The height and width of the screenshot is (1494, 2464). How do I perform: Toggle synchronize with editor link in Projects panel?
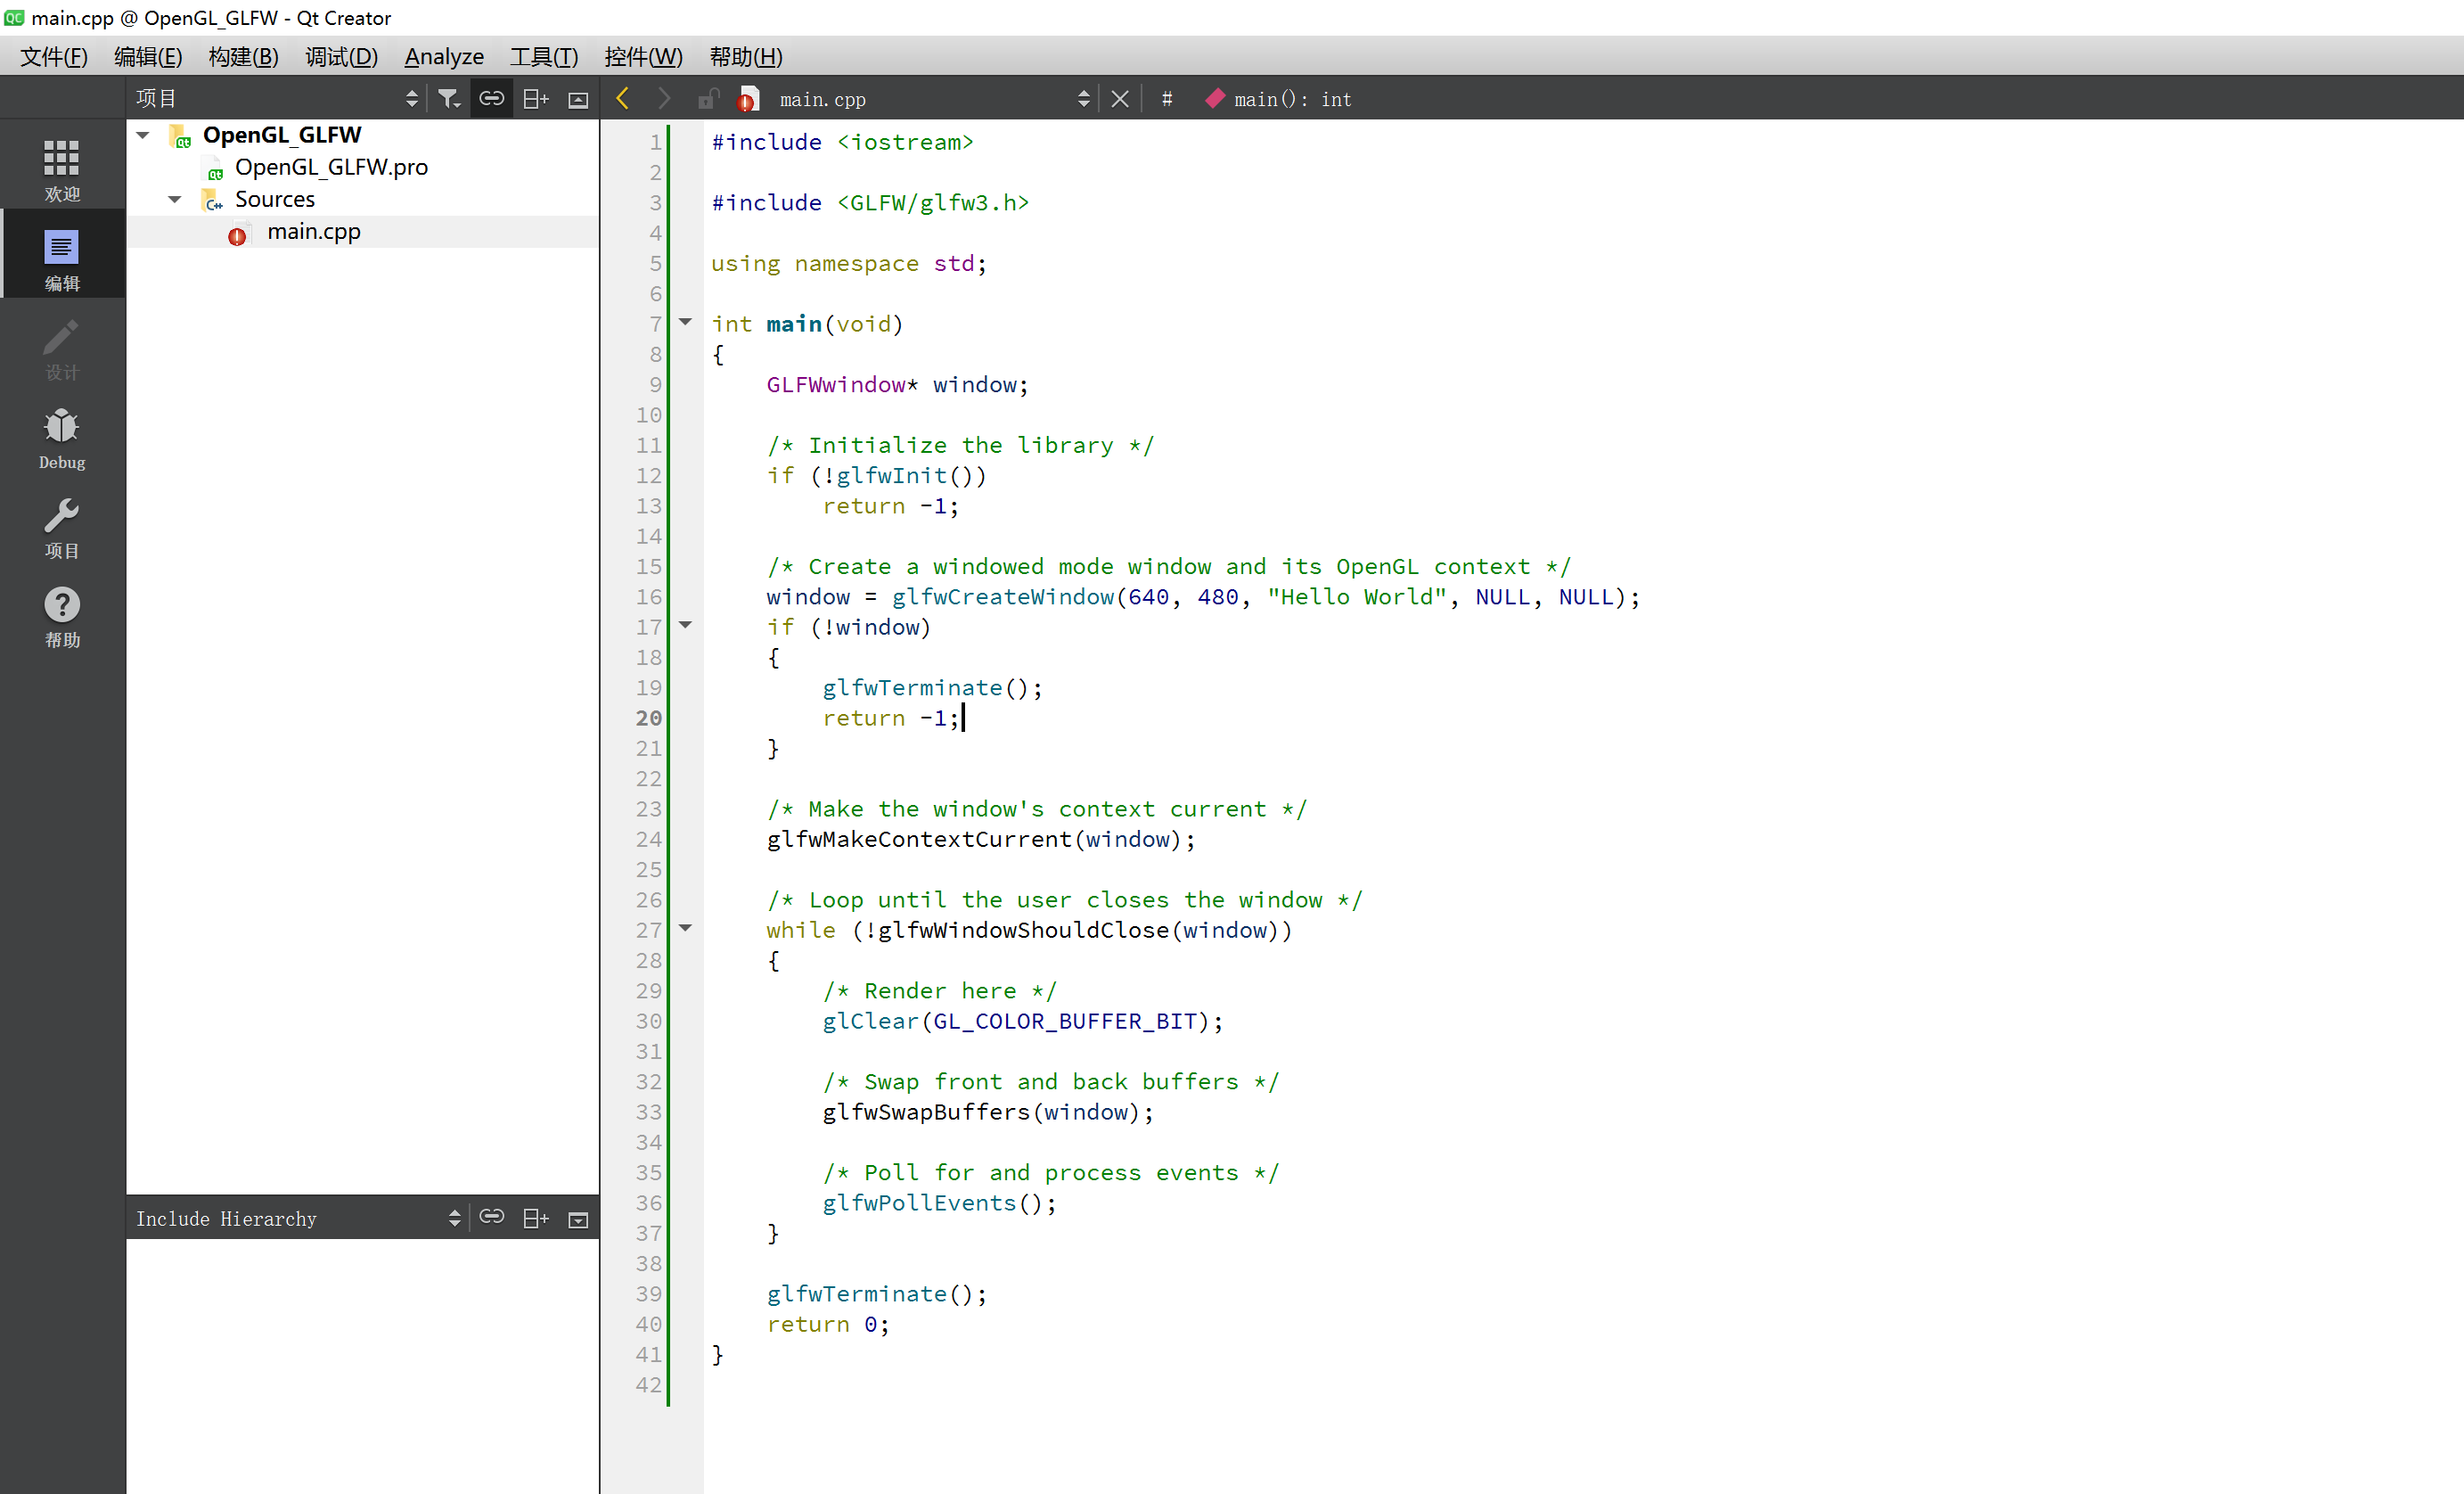pos(492,98)
